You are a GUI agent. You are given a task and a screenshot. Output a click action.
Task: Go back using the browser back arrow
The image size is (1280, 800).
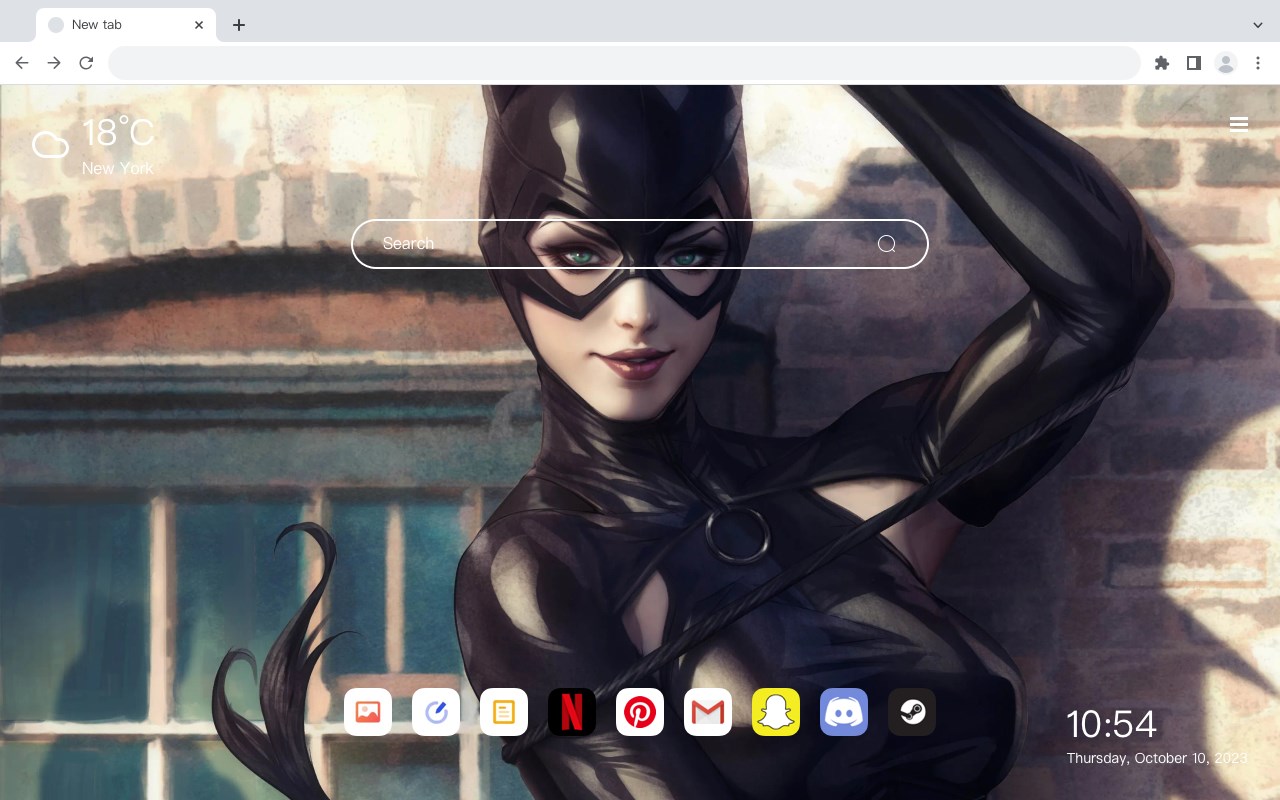[x=22, y=63]
